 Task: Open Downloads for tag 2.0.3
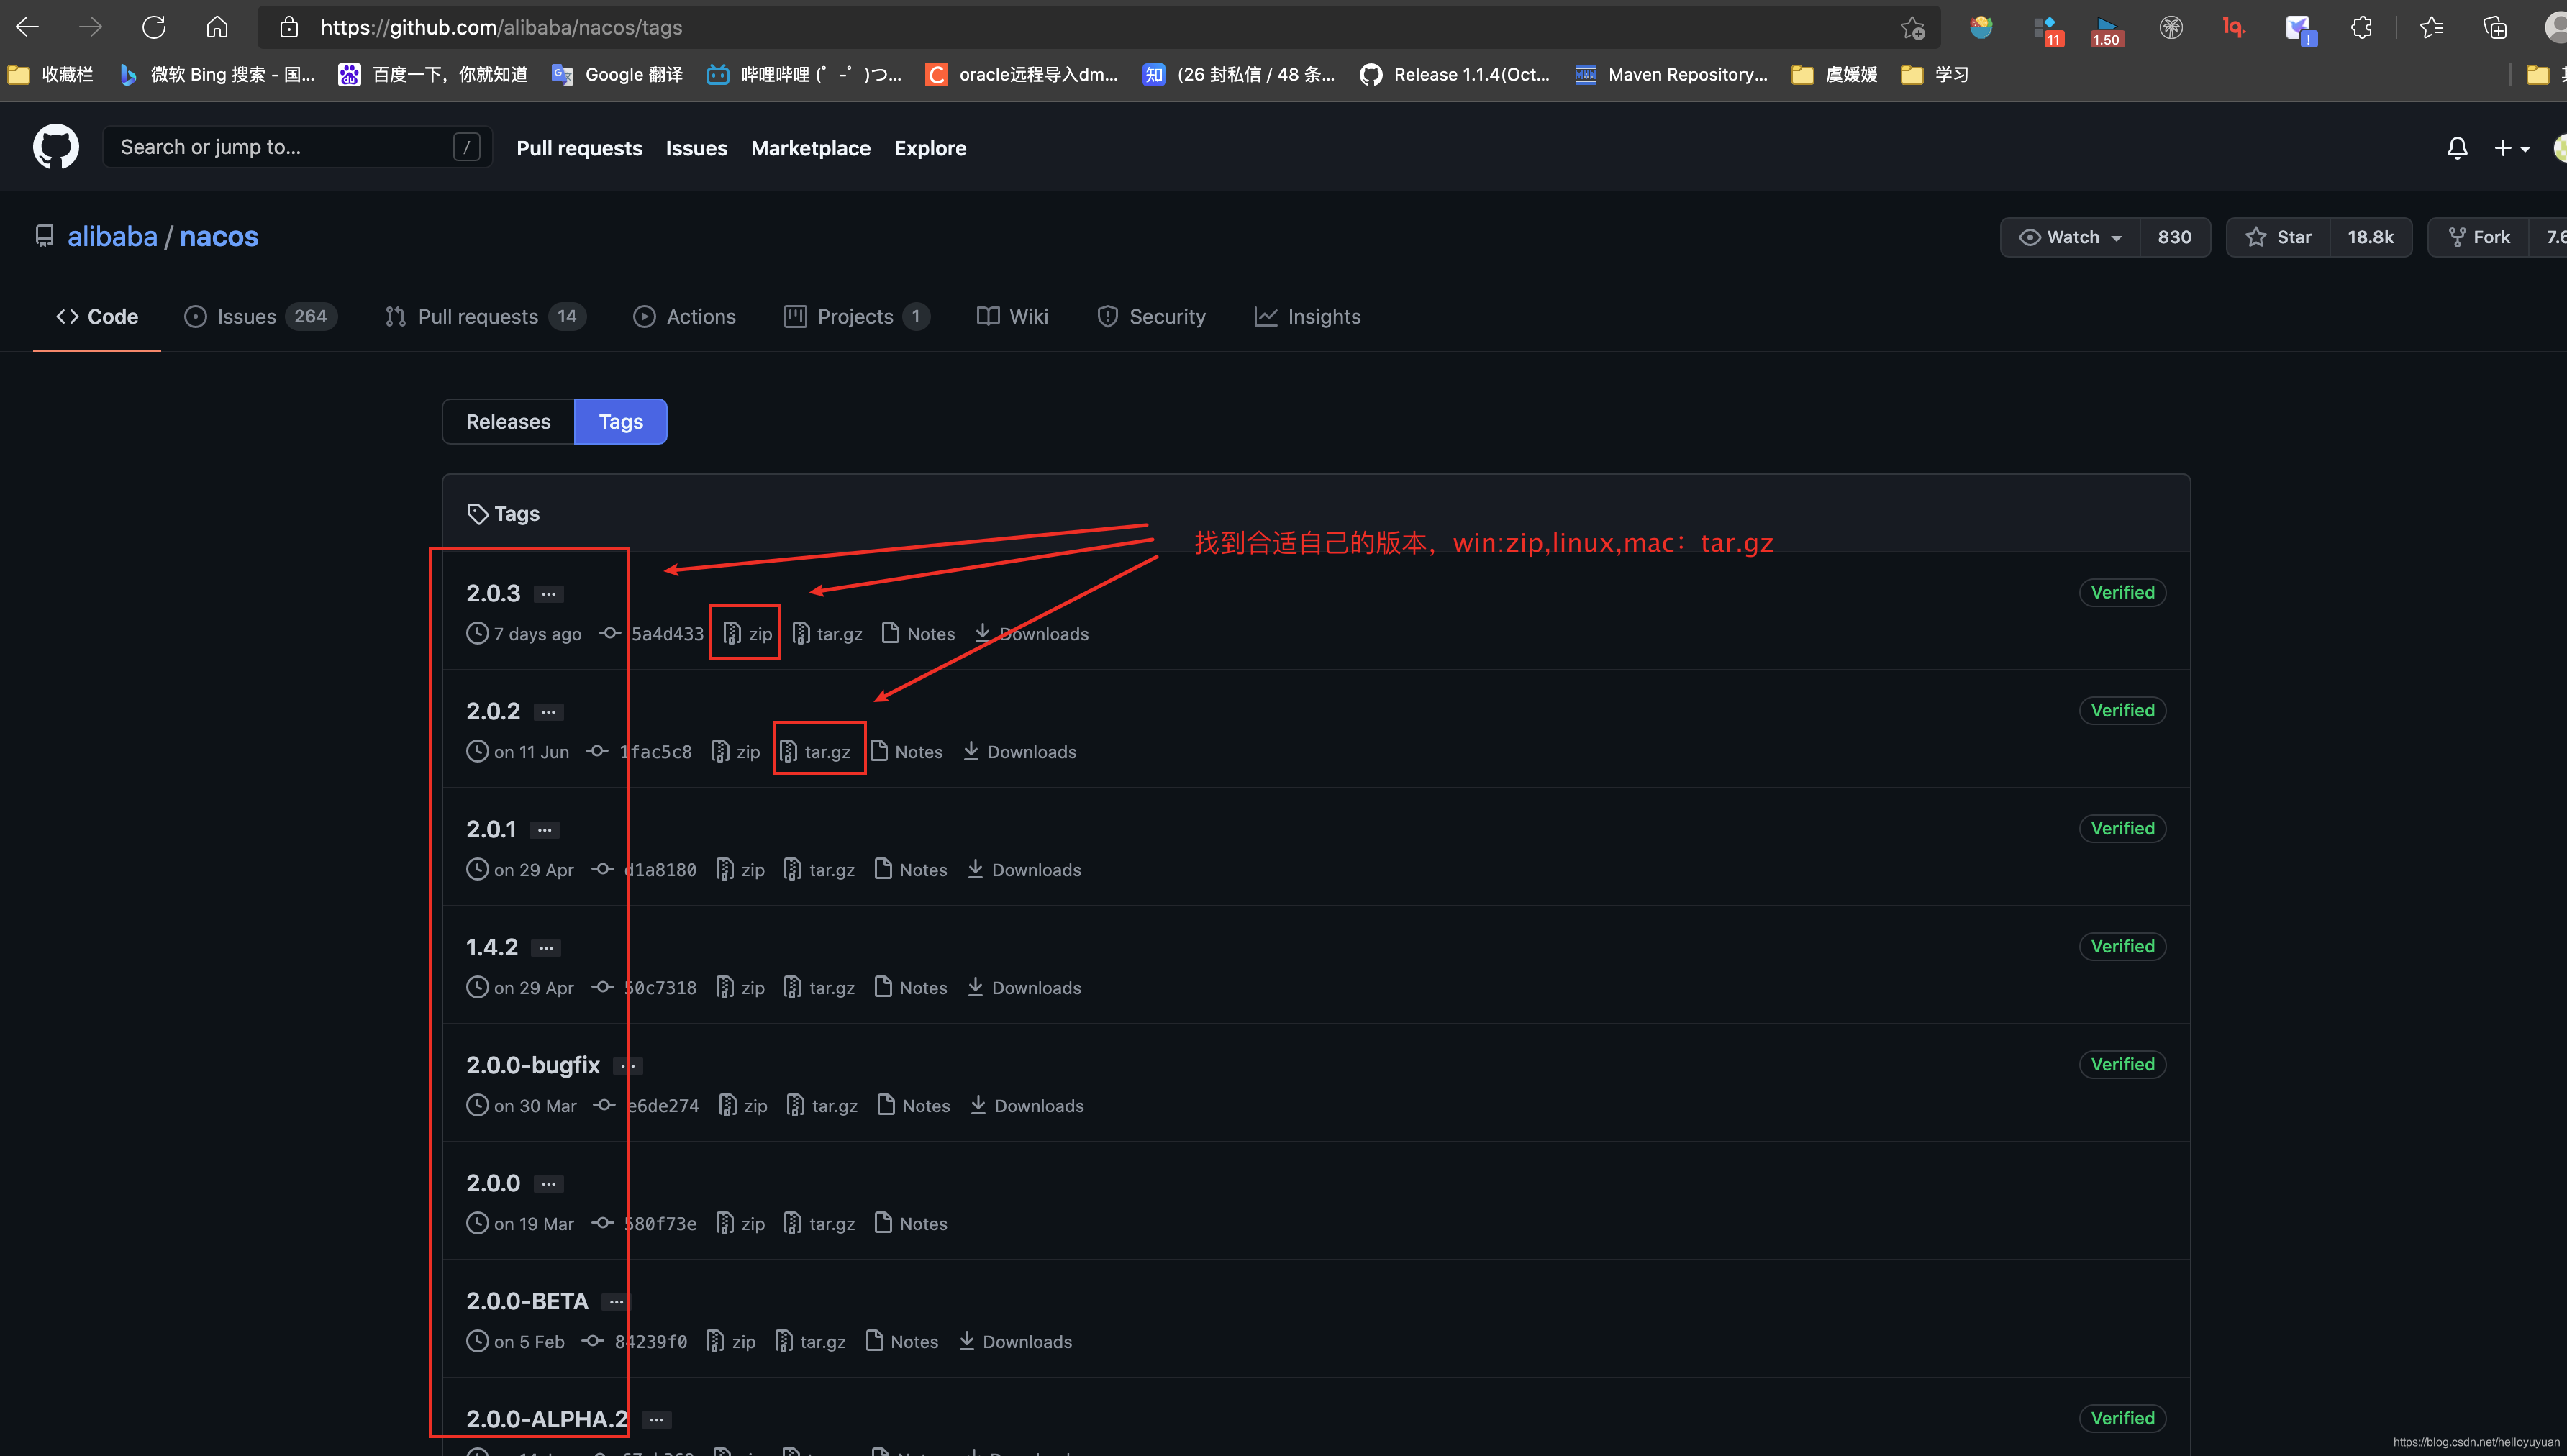point(1031,633)
